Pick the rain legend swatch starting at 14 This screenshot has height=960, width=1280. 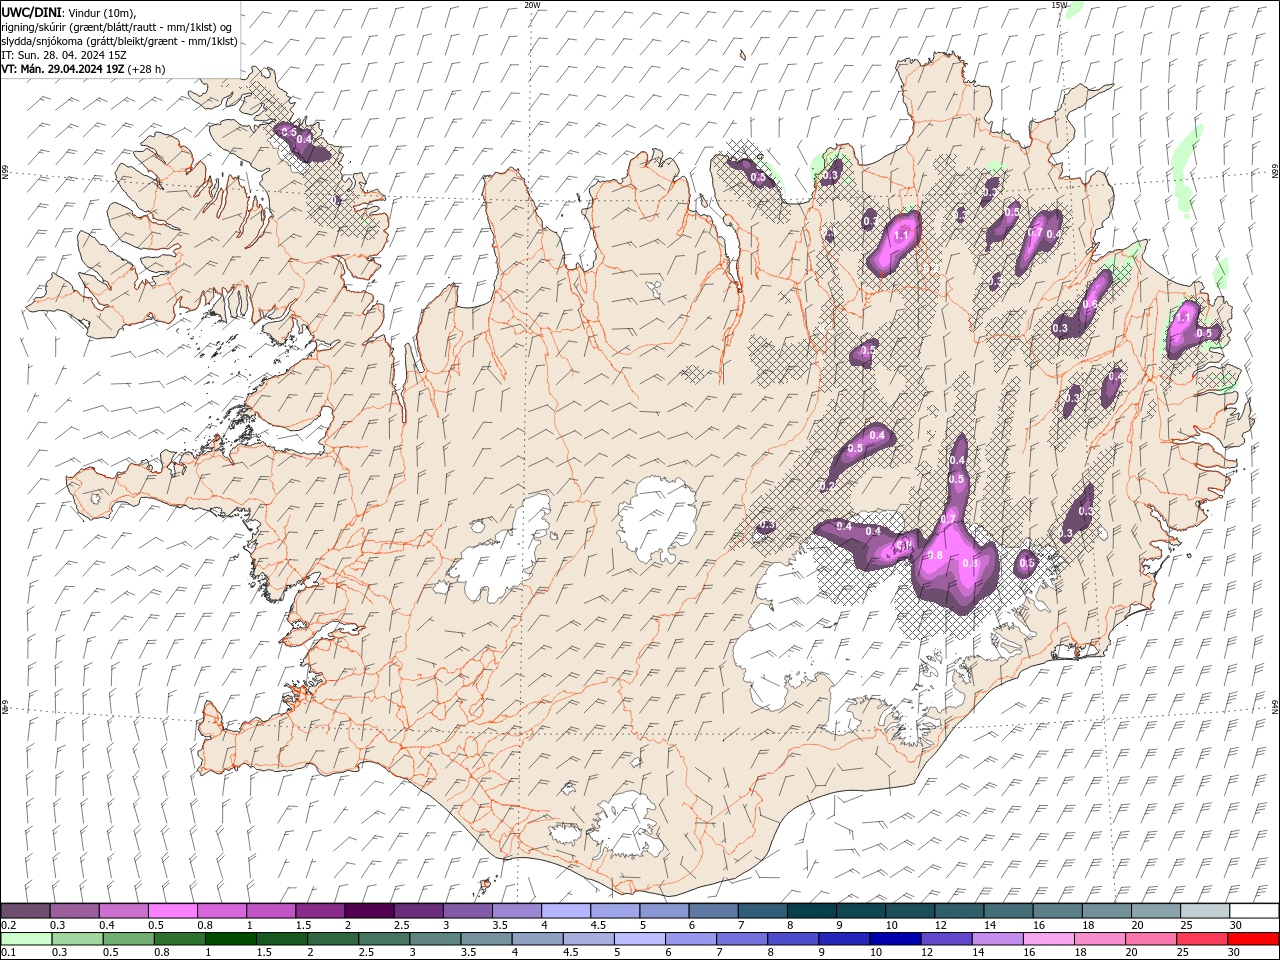996,938
